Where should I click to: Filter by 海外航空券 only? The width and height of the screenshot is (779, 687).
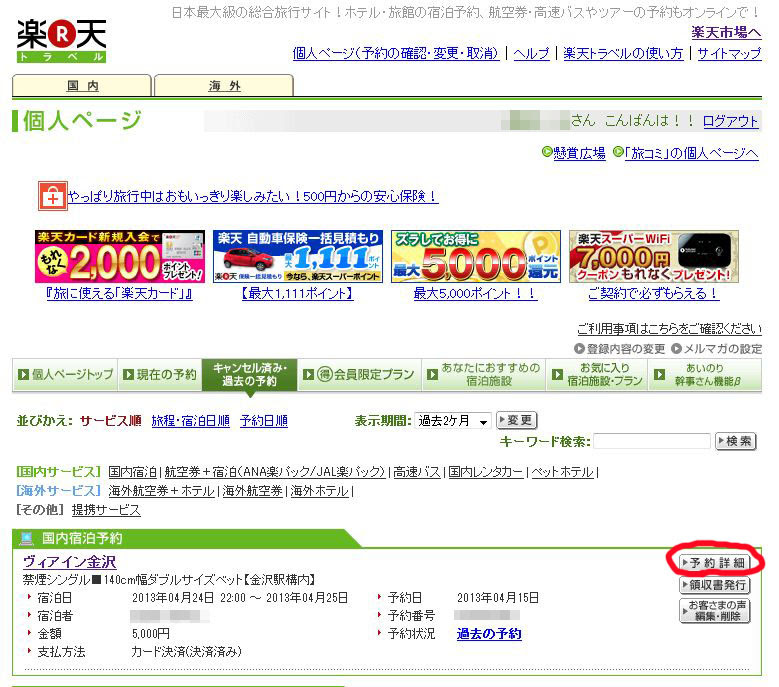pyautogui.click(x=252, y=491)
